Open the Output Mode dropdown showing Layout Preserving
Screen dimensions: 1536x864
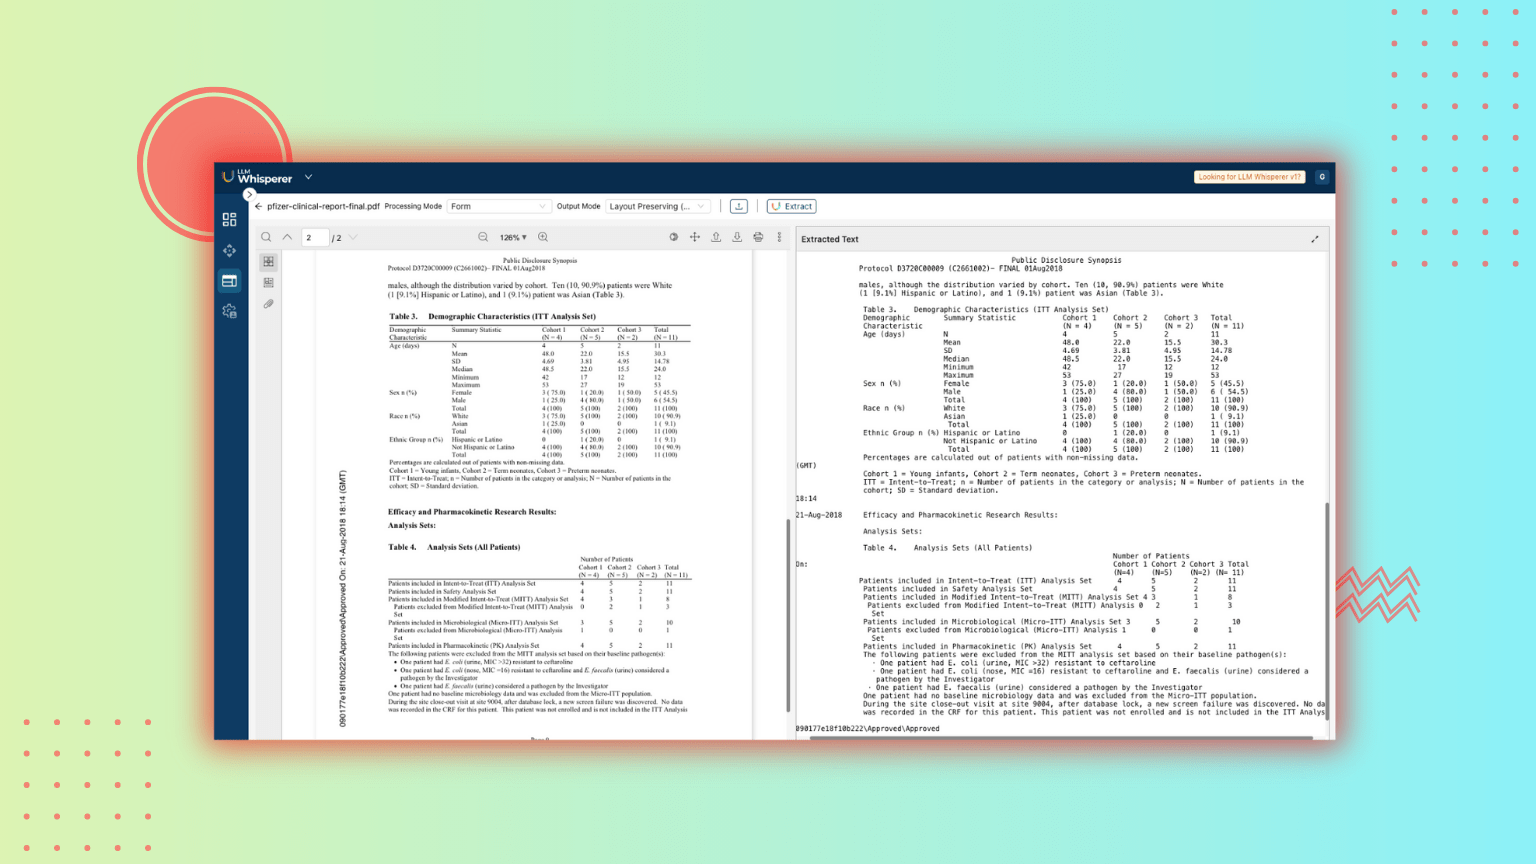(657, 206)
